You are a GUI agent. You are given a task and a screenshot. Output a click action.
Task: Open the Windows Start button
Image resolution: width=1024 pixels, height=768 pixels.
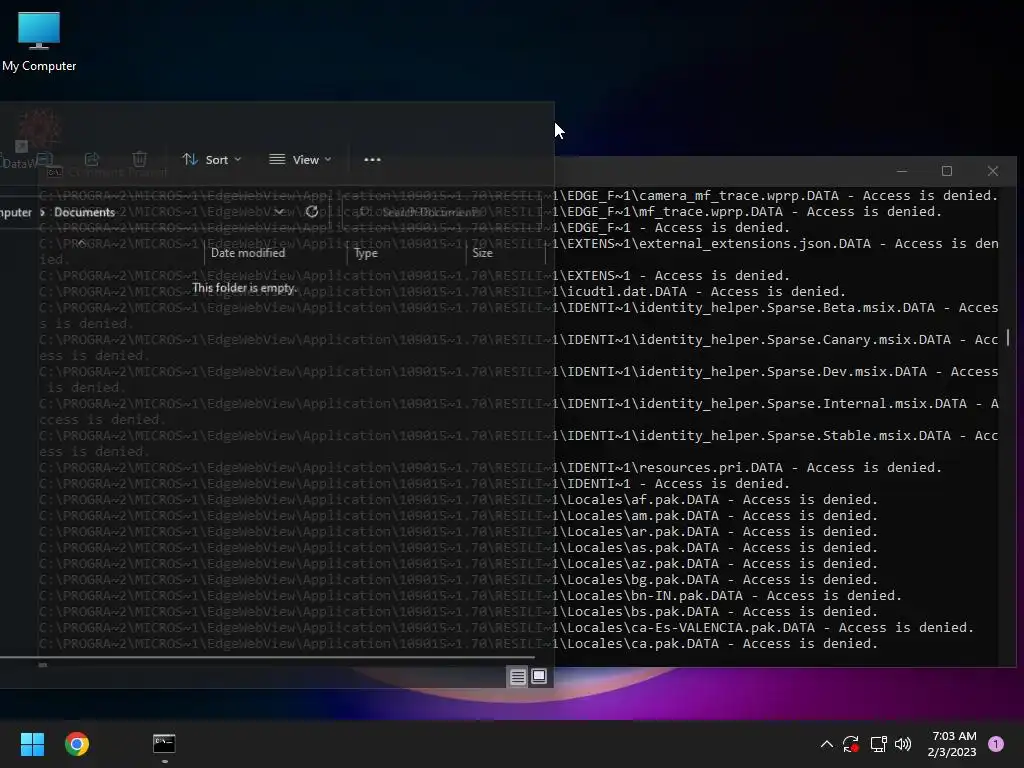pos(32,744)
